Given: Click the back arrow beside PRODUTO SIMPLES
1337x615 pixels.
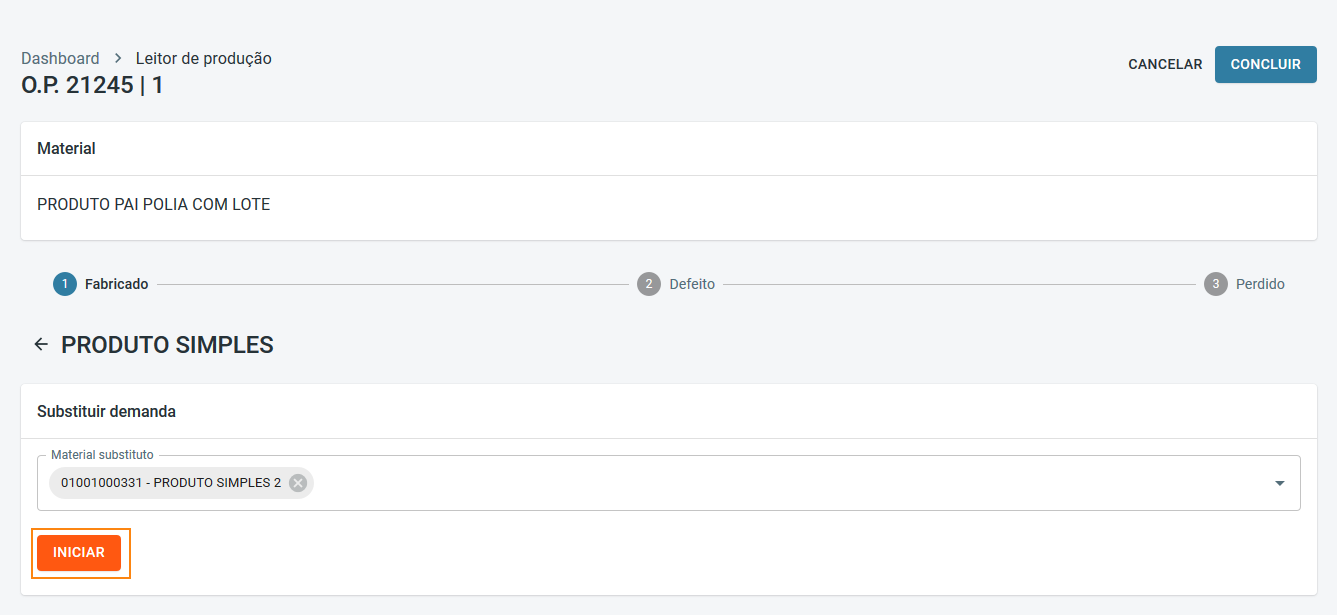Looking at the screenshot, I should (41, 345).
